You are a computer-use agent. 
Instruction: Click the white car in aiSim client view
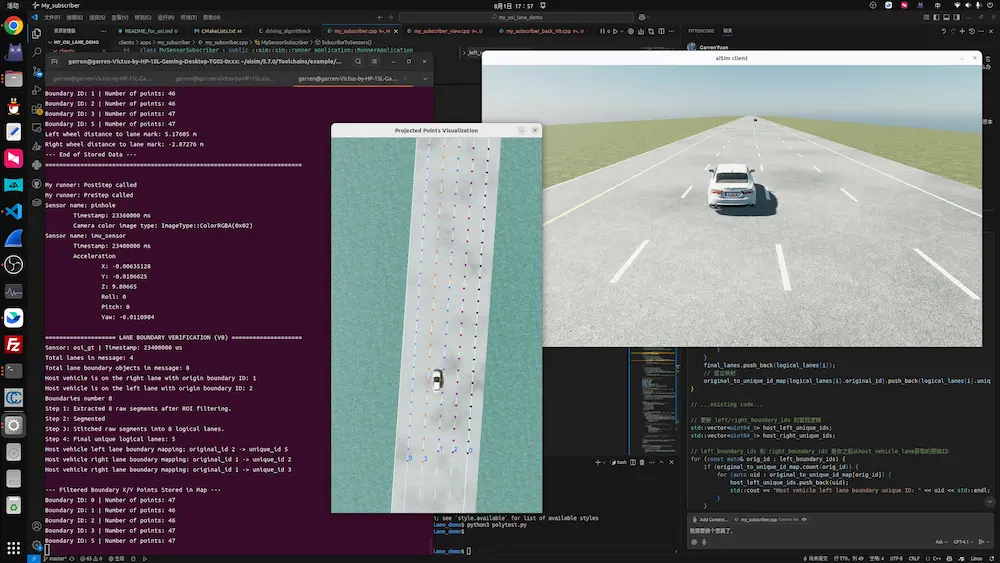(732, 185)
